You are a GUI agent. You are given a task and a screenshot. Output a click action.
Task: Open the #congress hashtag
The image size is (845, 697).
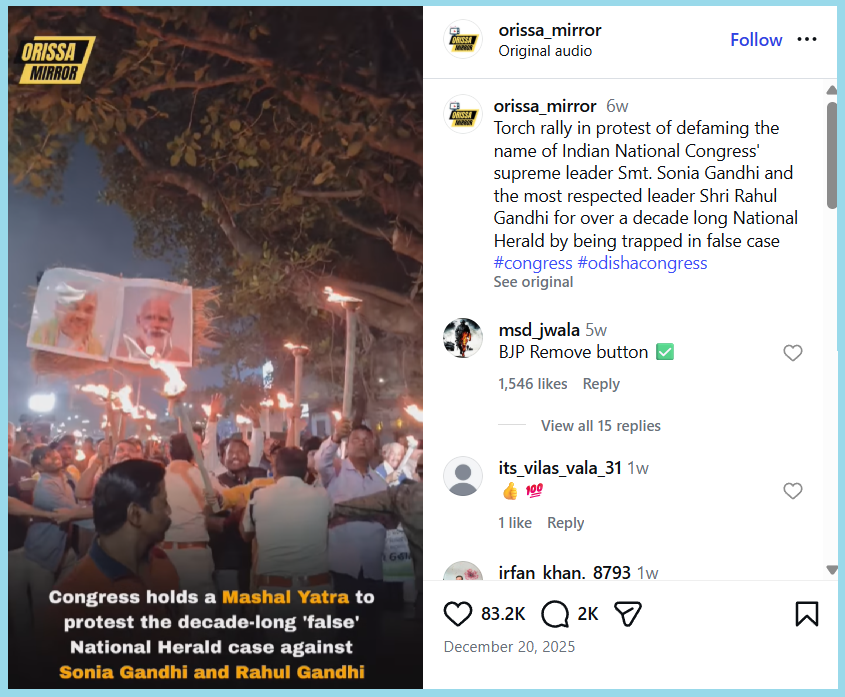coord(533,263)
